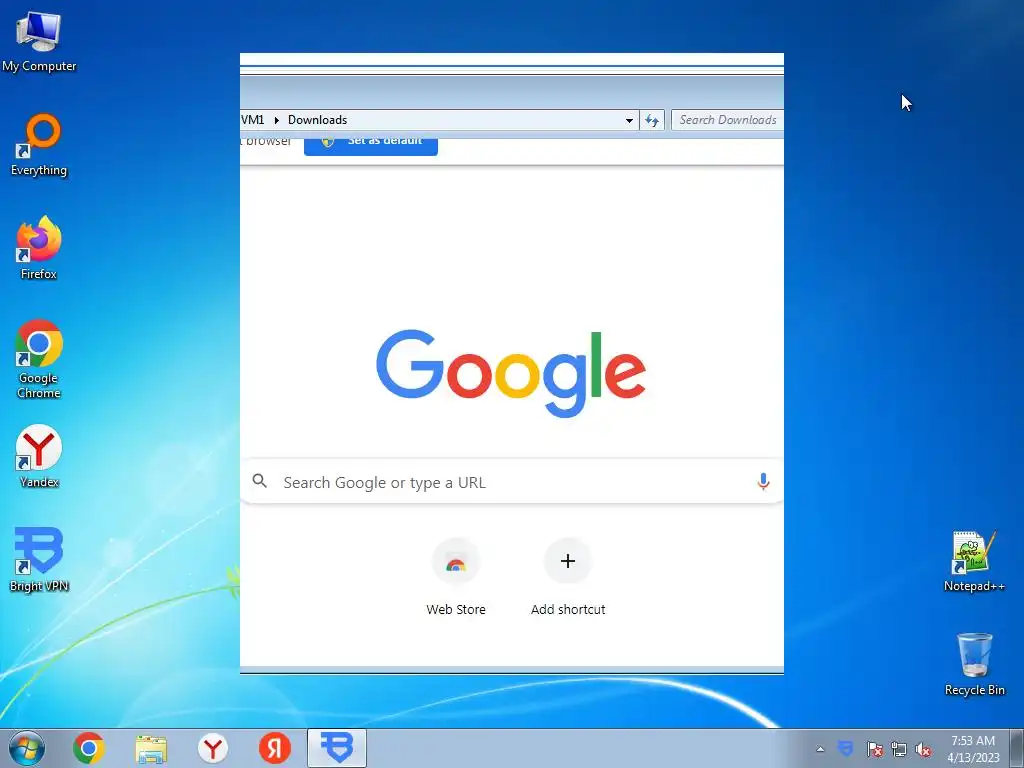Refresh the Downloads folder
The image size is (1024, 768).
[x=652, y=120]
